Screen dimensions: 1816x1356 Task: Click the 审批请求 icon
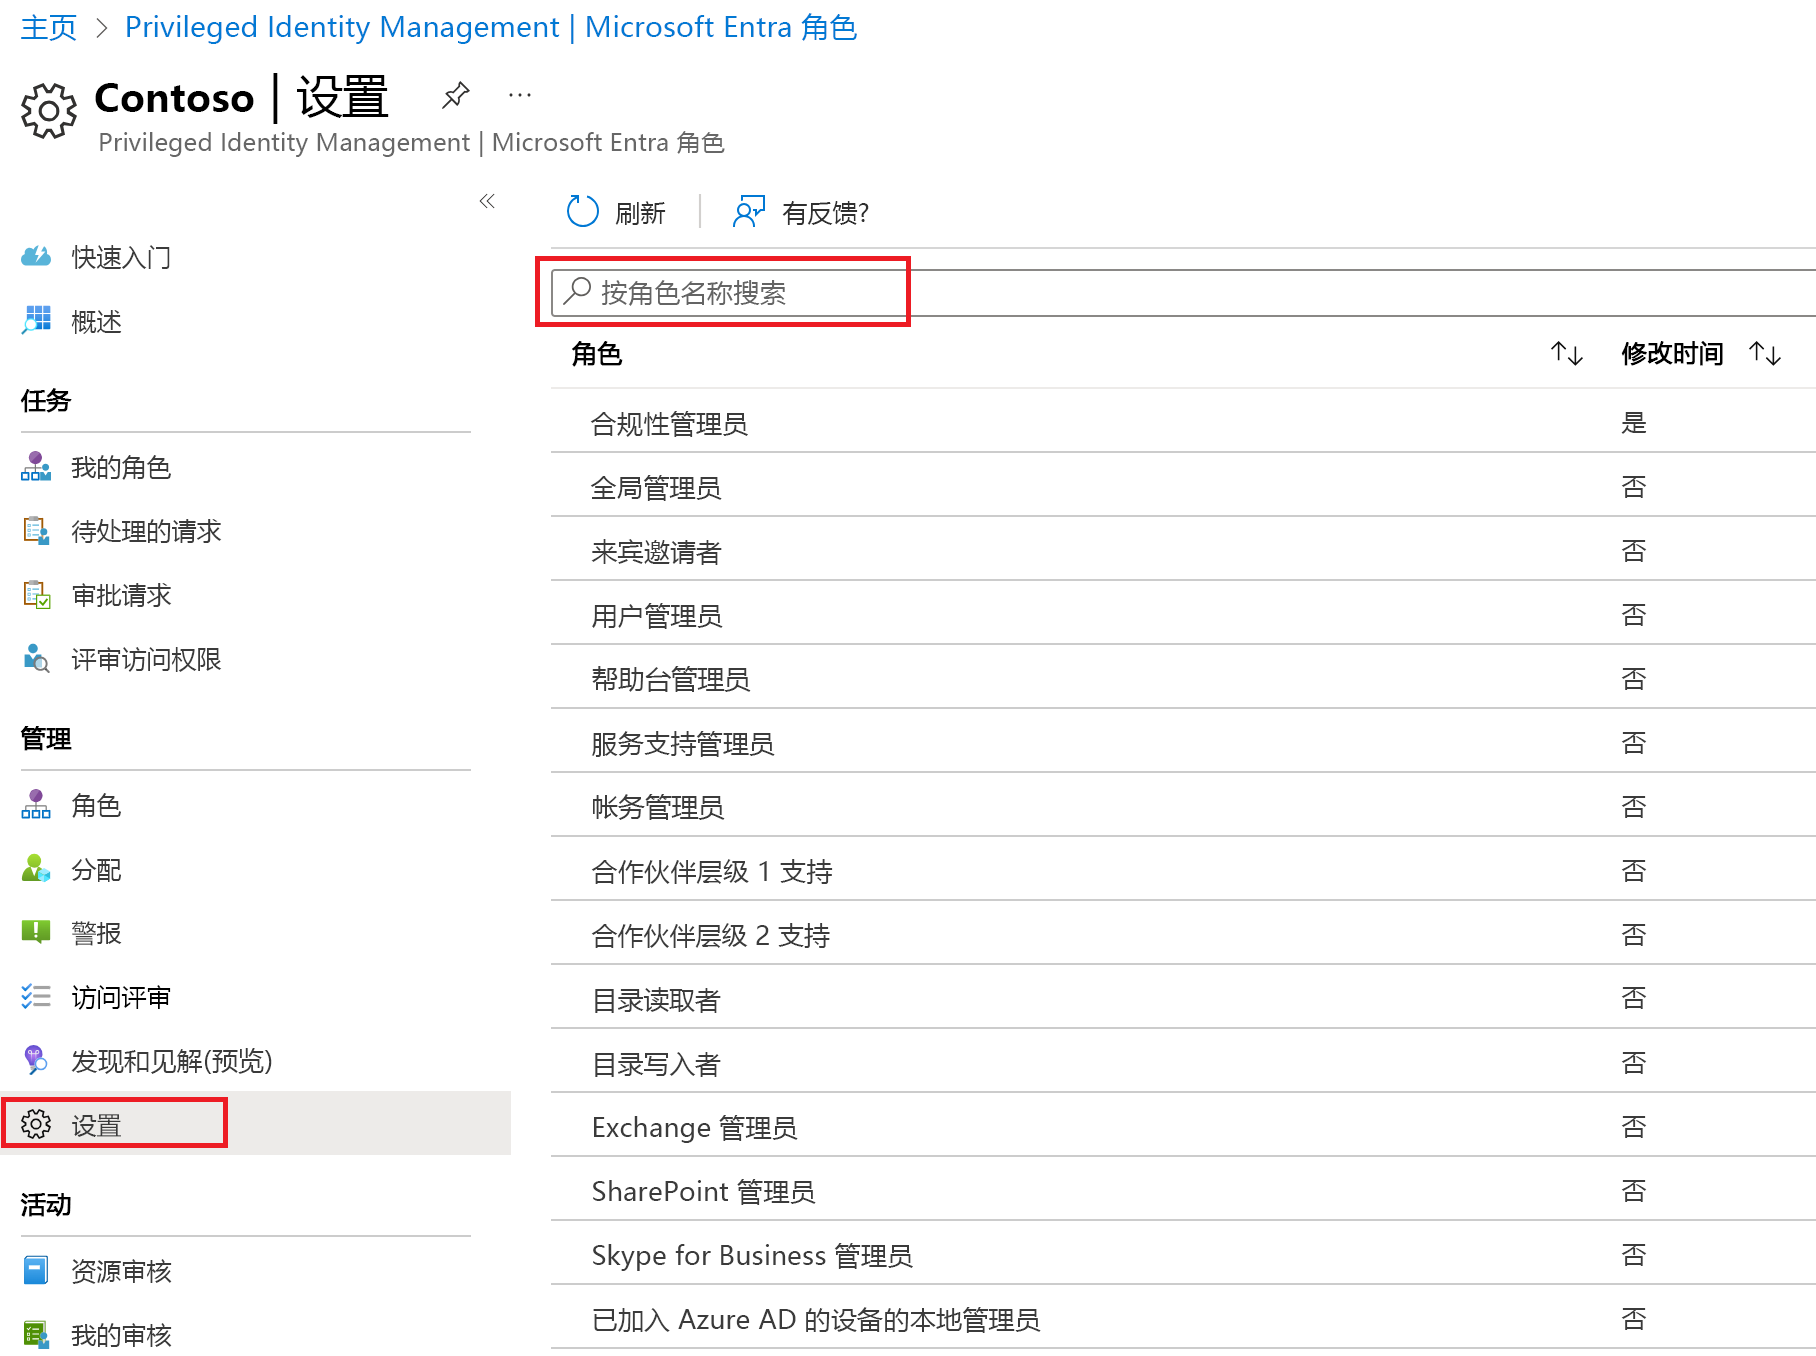pyautogui.click(x=36, y=595)
